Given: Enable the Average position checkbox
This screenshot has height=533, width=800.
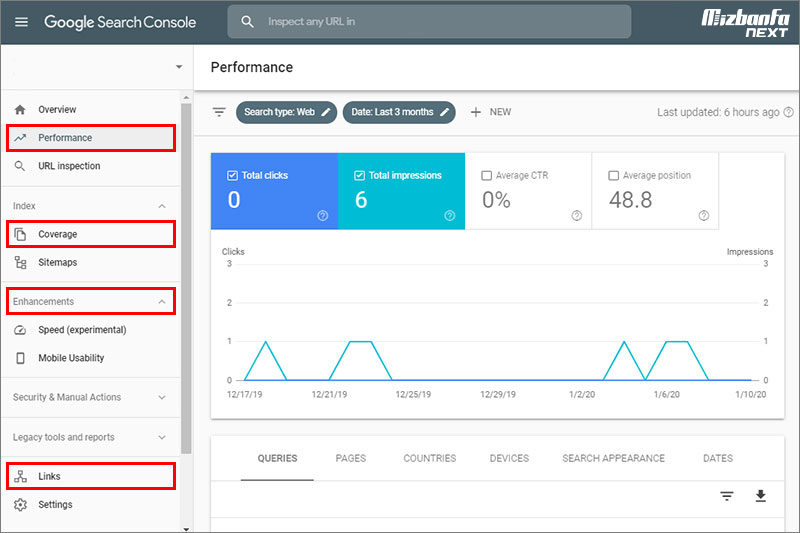Looking at the screenshot, I should [613, 175].
